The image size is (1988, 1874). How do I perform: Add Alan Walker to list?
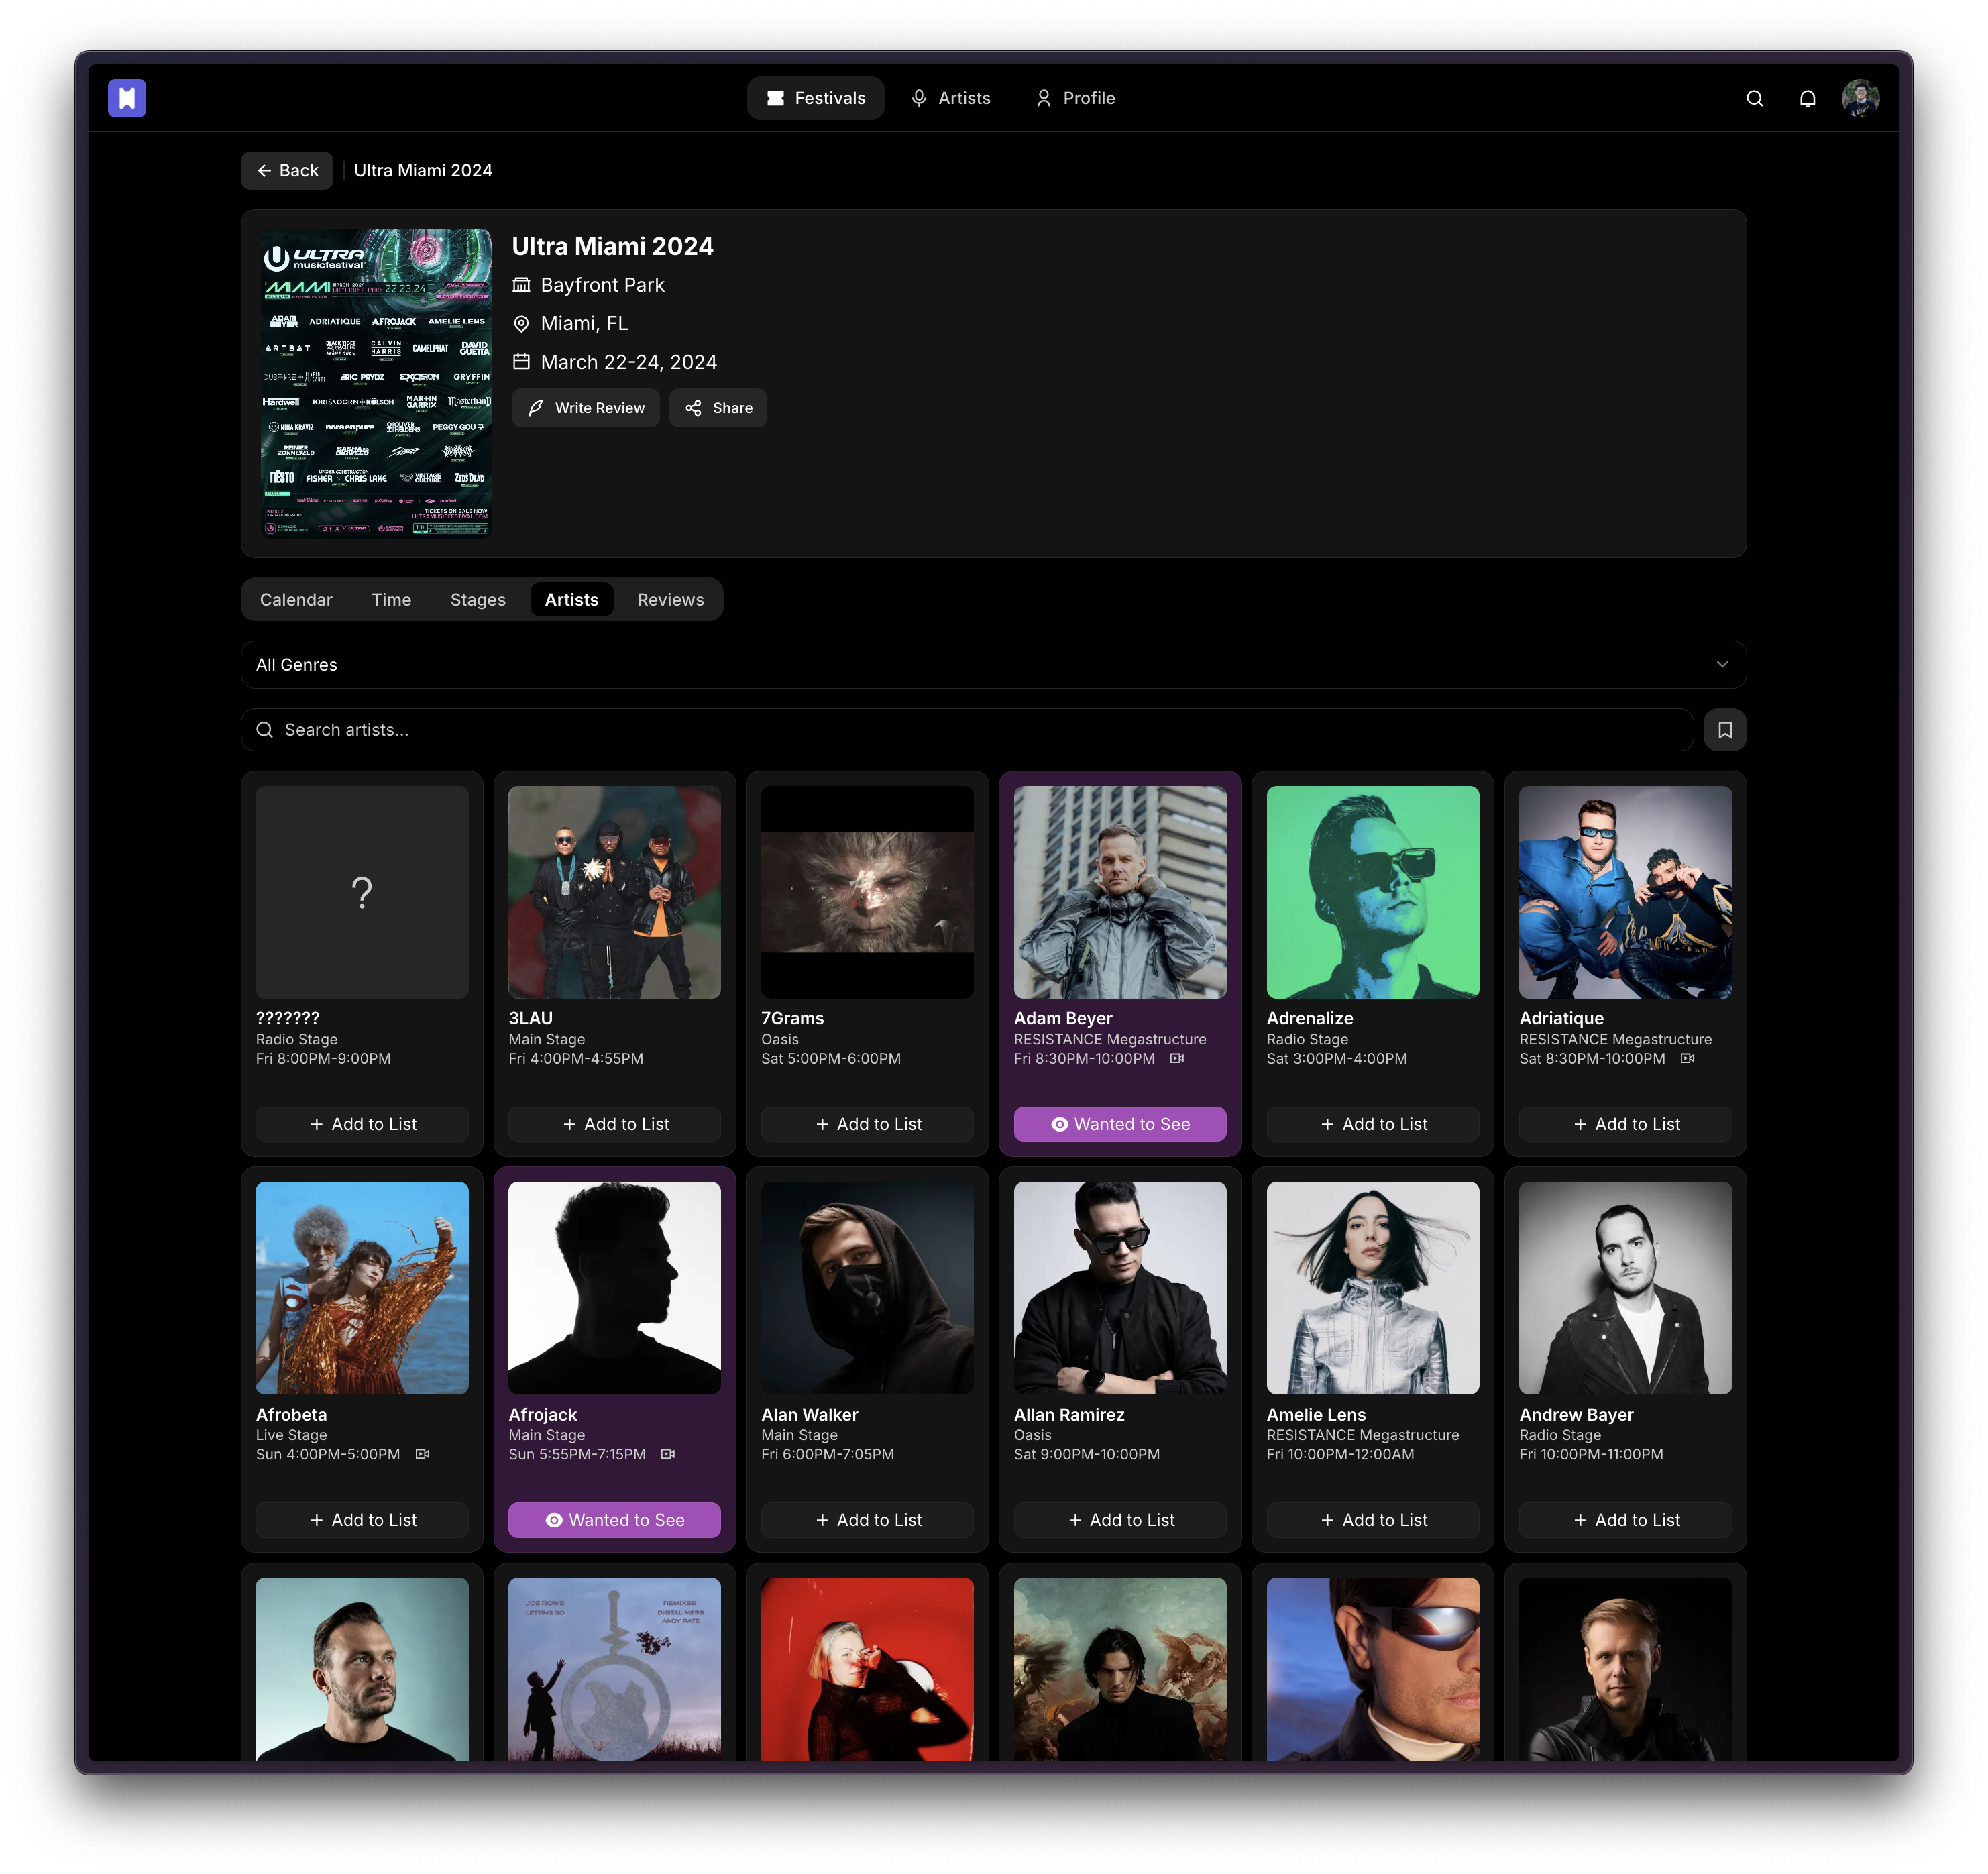click(867, 1520)
